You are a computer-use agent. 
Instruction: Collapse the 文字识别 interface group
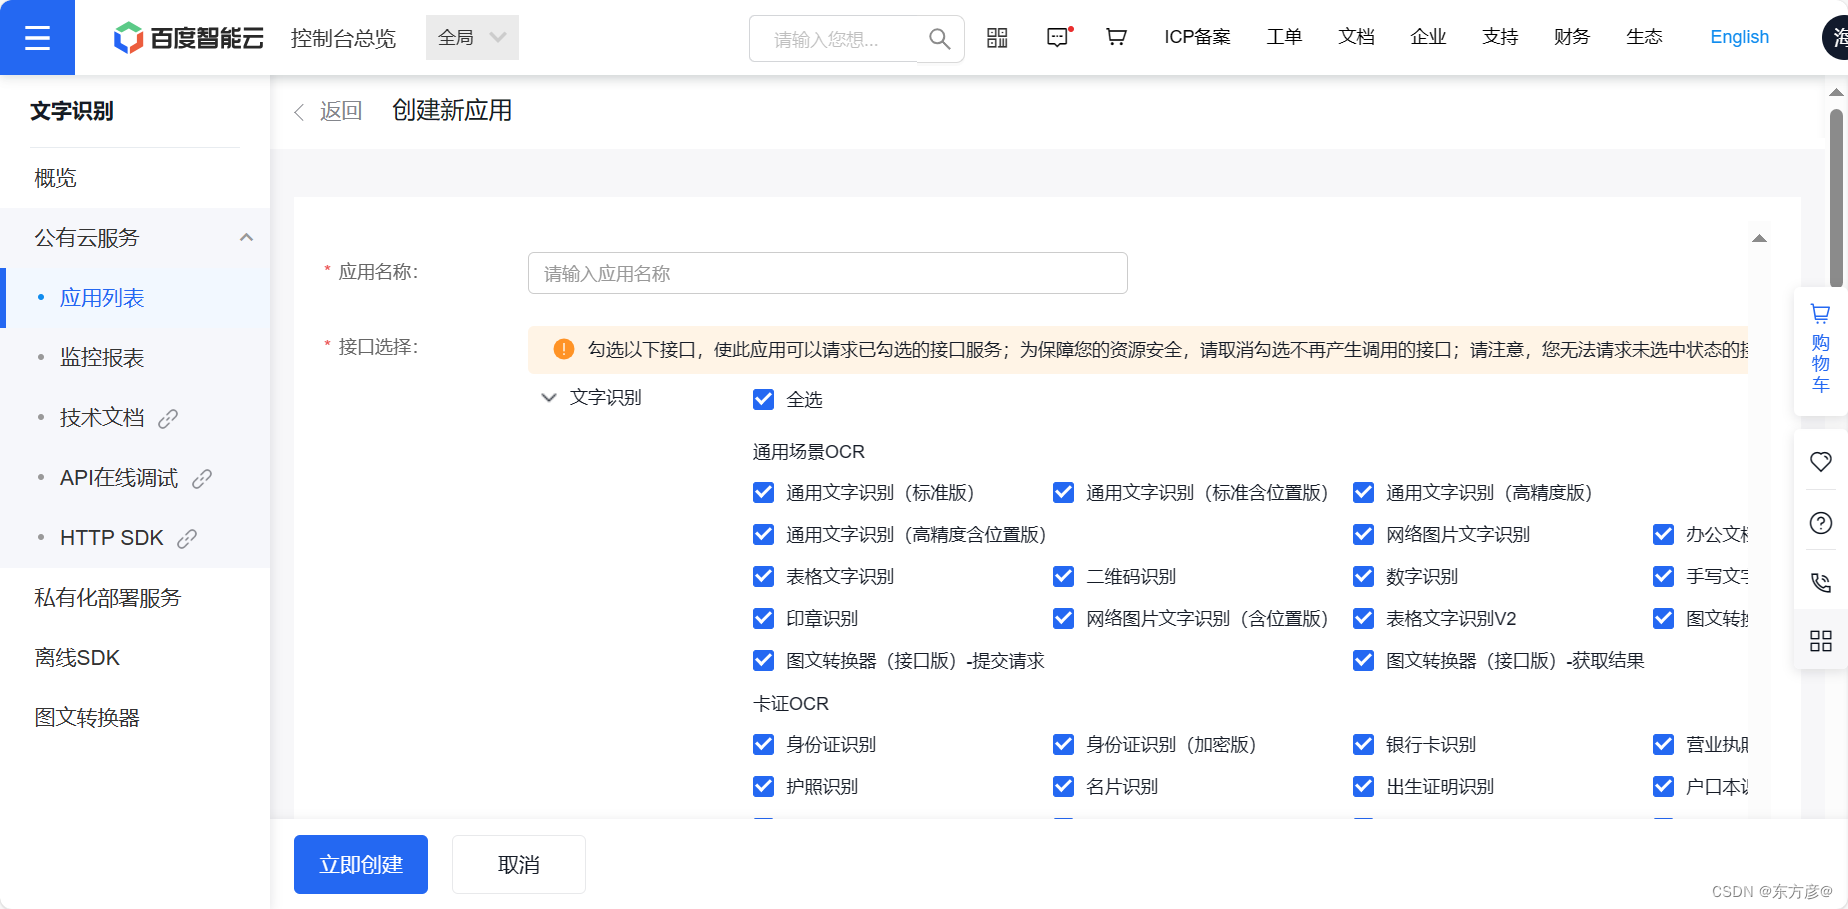point(548,397)
